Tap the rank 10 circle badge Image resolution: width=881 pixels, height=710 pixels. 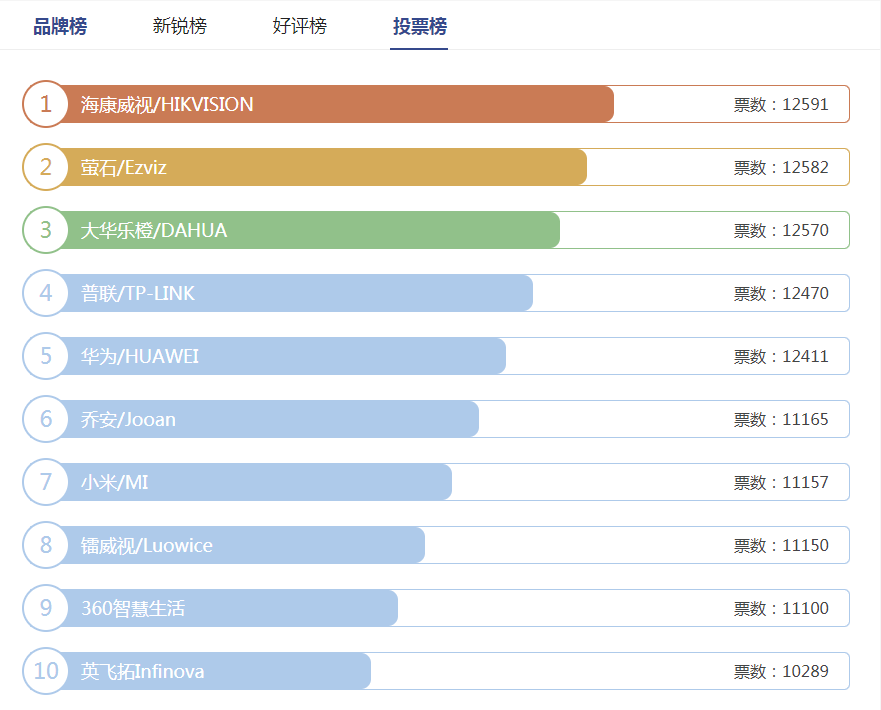[x=46, y=671]
